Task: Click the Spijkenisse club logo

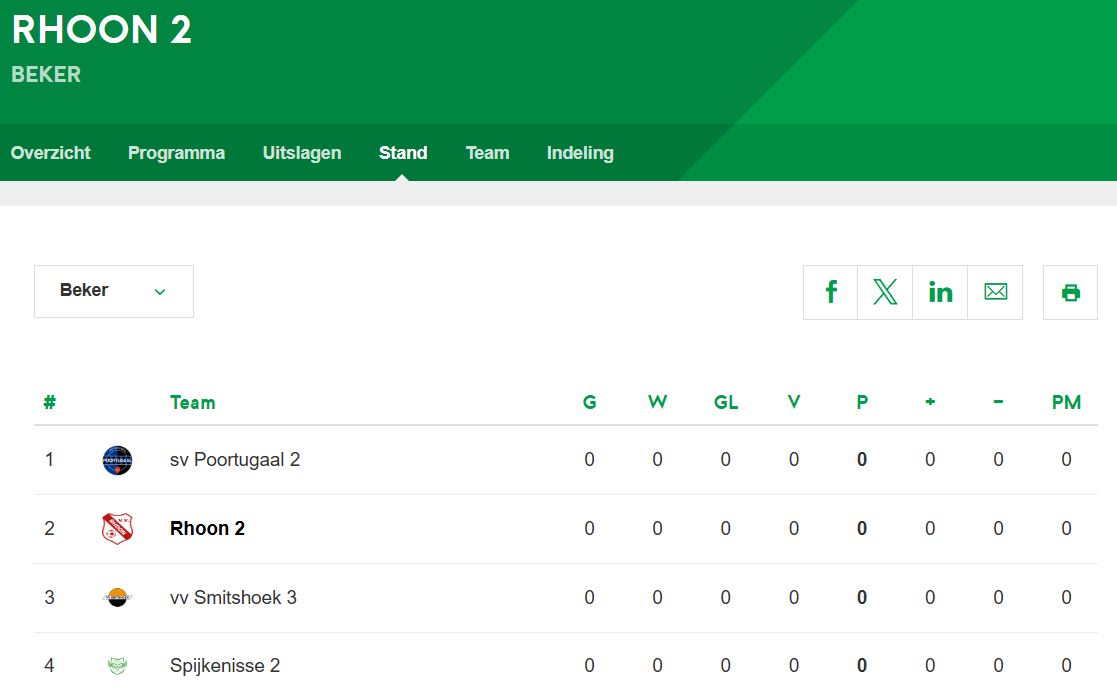Action: (118, 666)
